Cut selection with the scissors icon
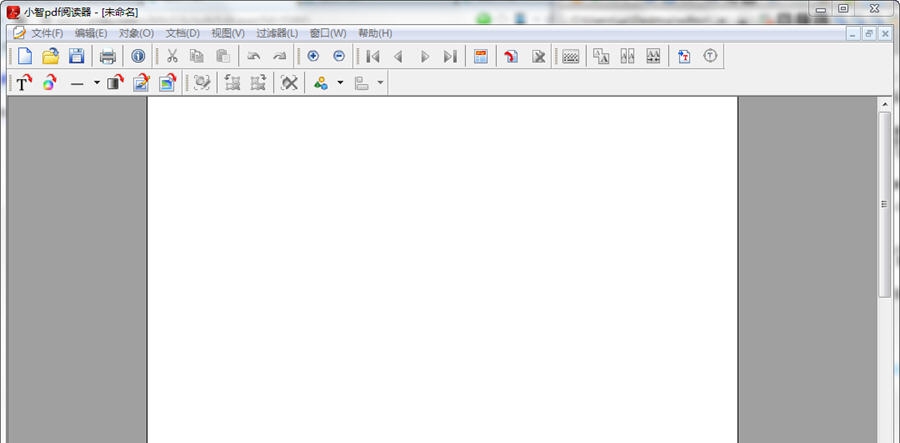 [172, 56]
